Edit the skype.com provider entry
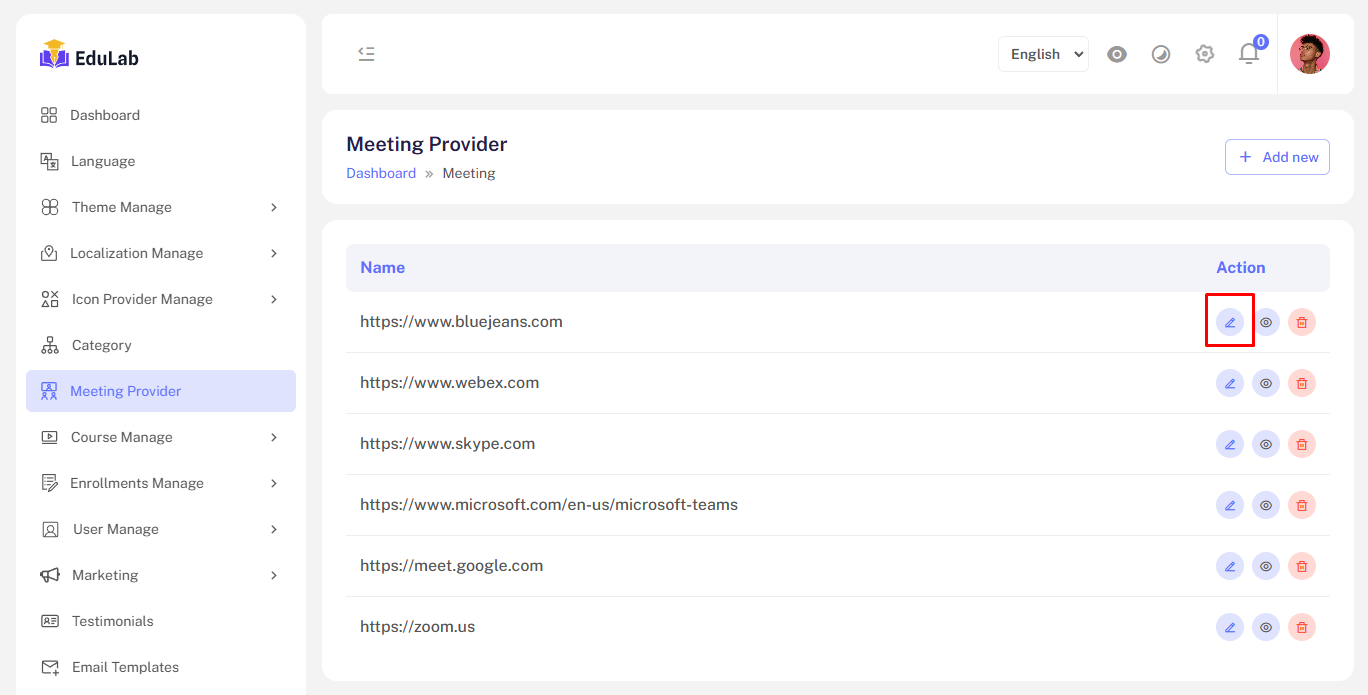Viewport: 1368px width, 695px height. (x=1230, y=444)
